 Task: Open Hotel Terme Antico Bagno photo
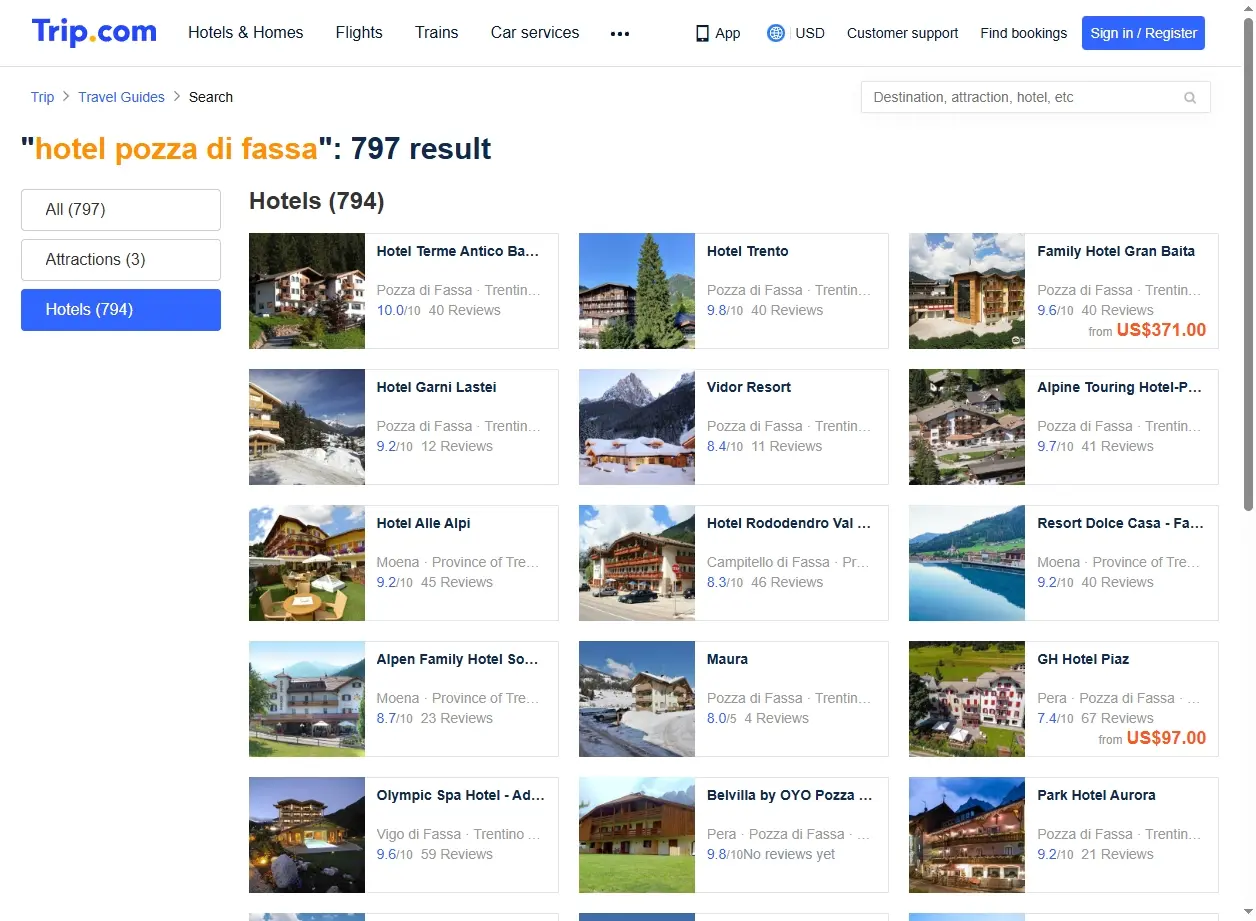(x=307, y=291)
